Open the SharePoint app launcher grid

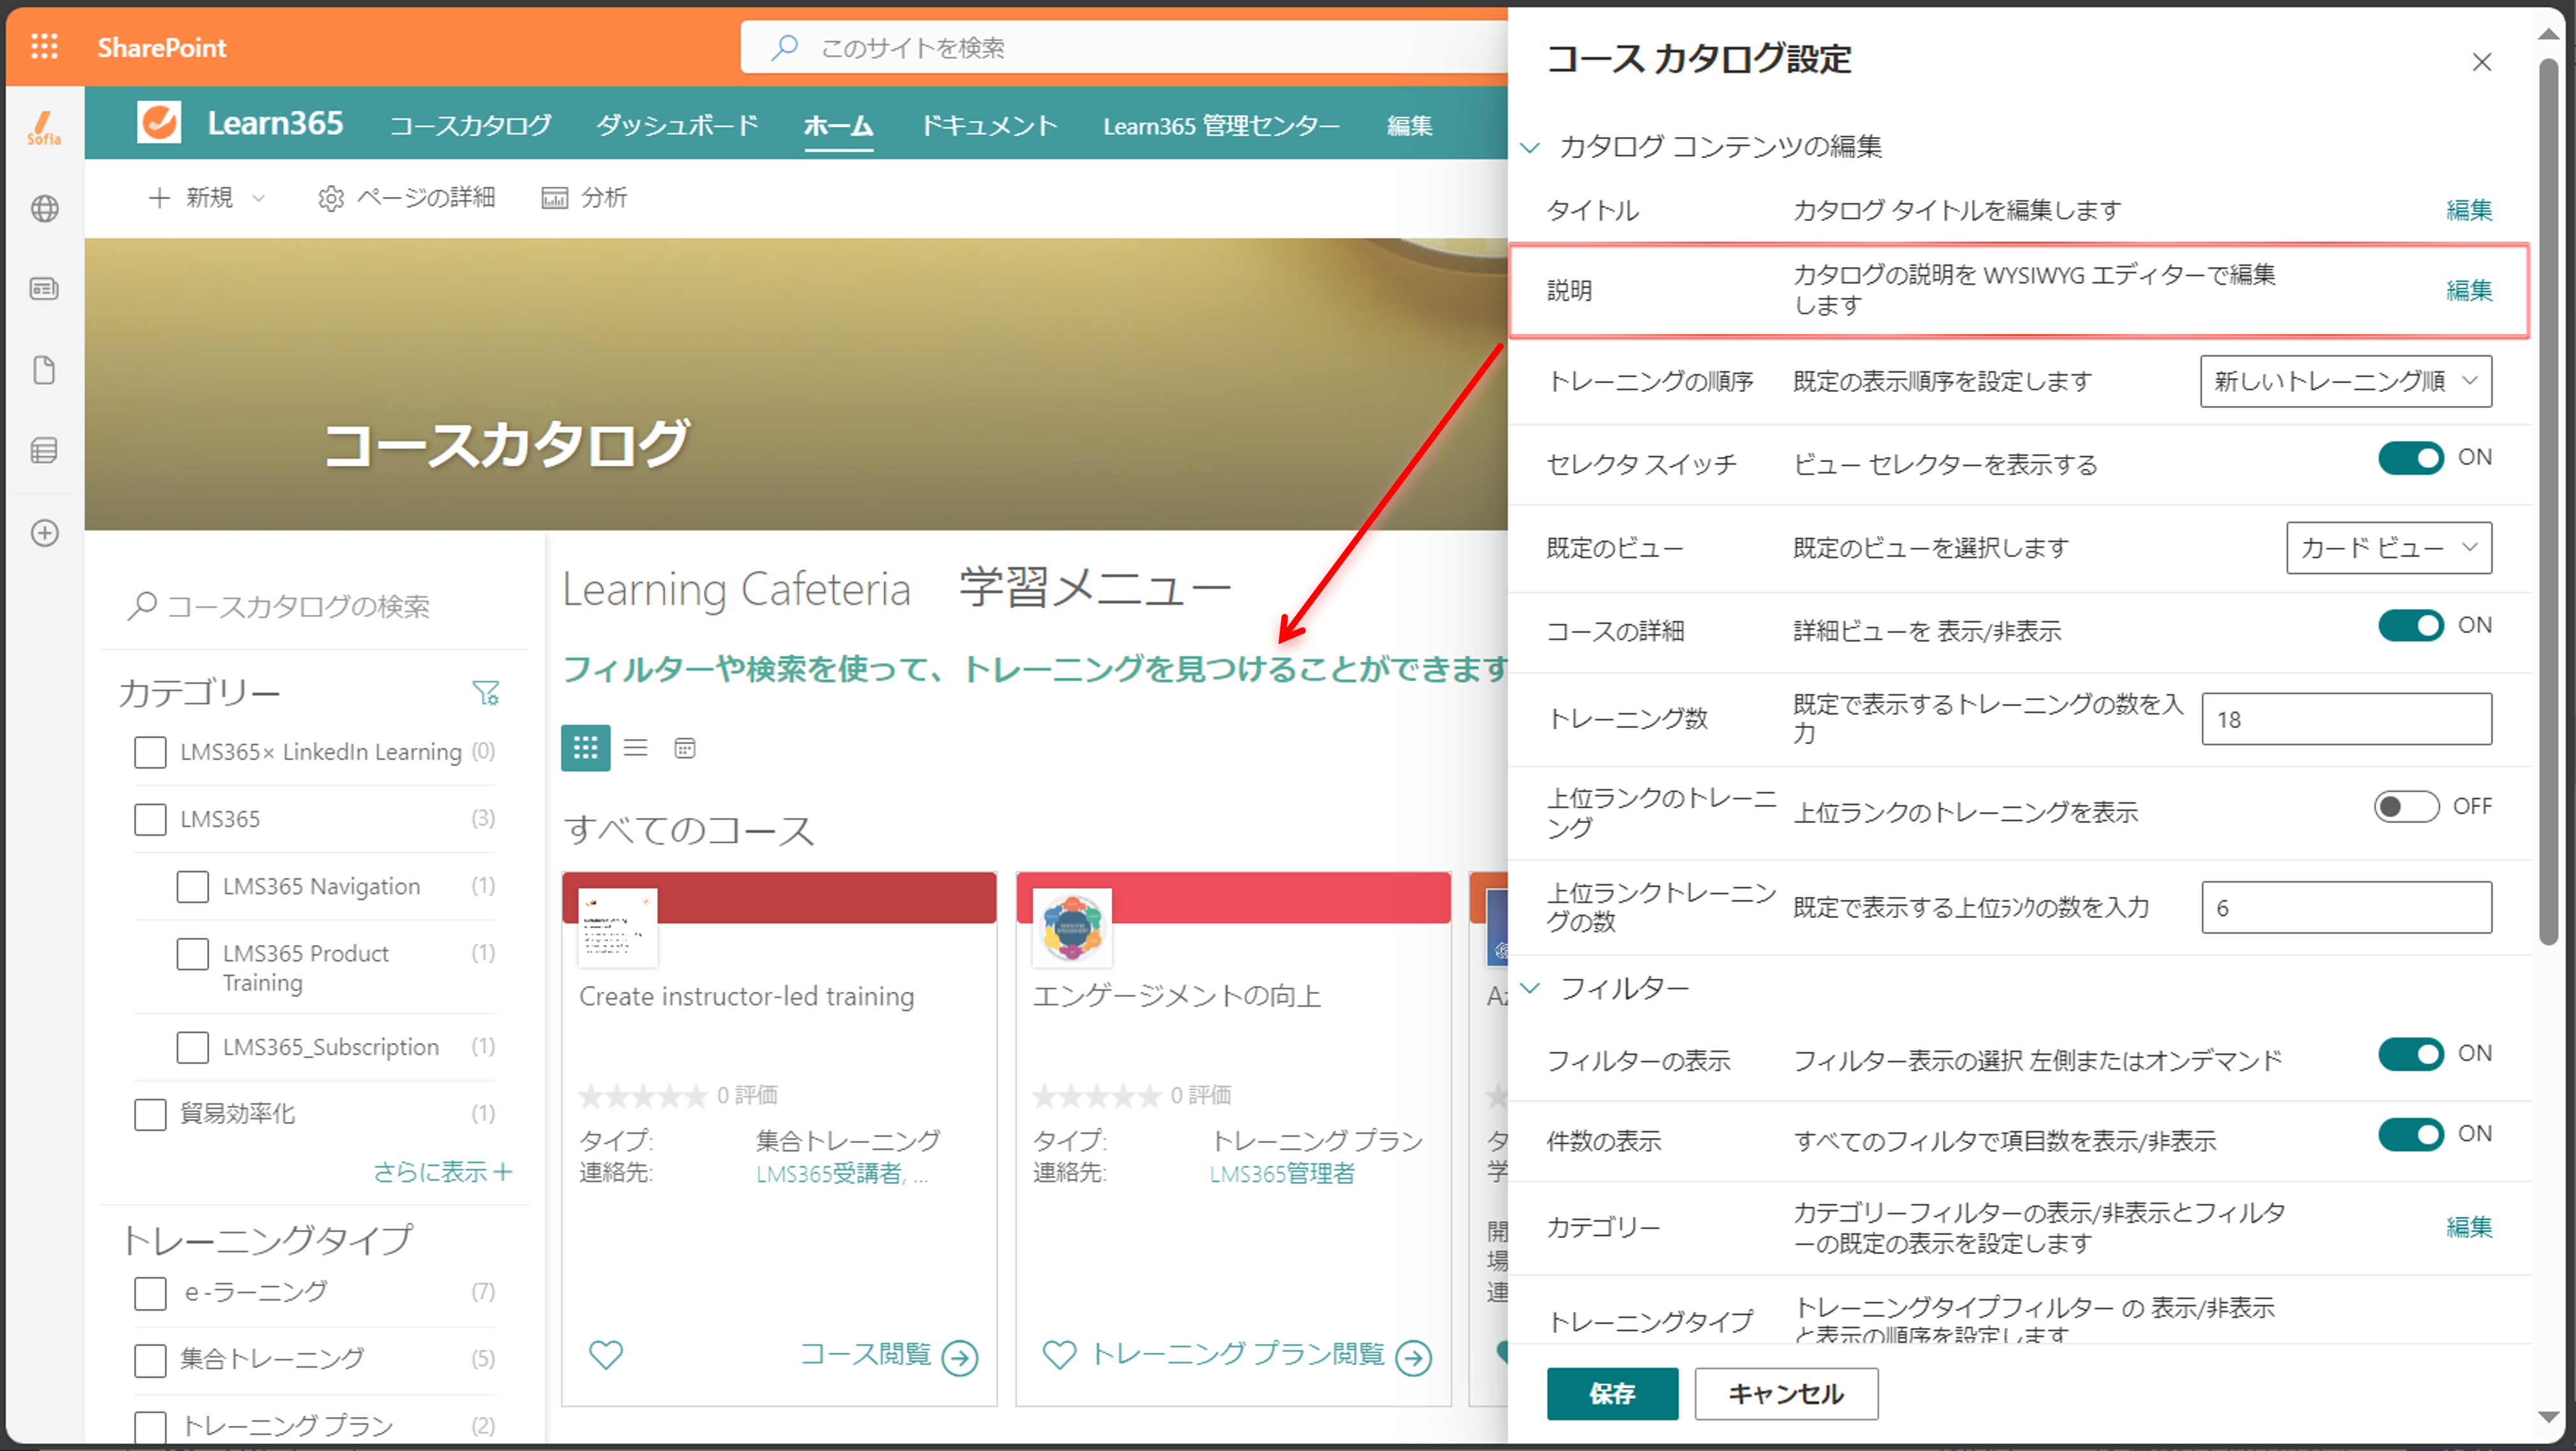point(44,47)
